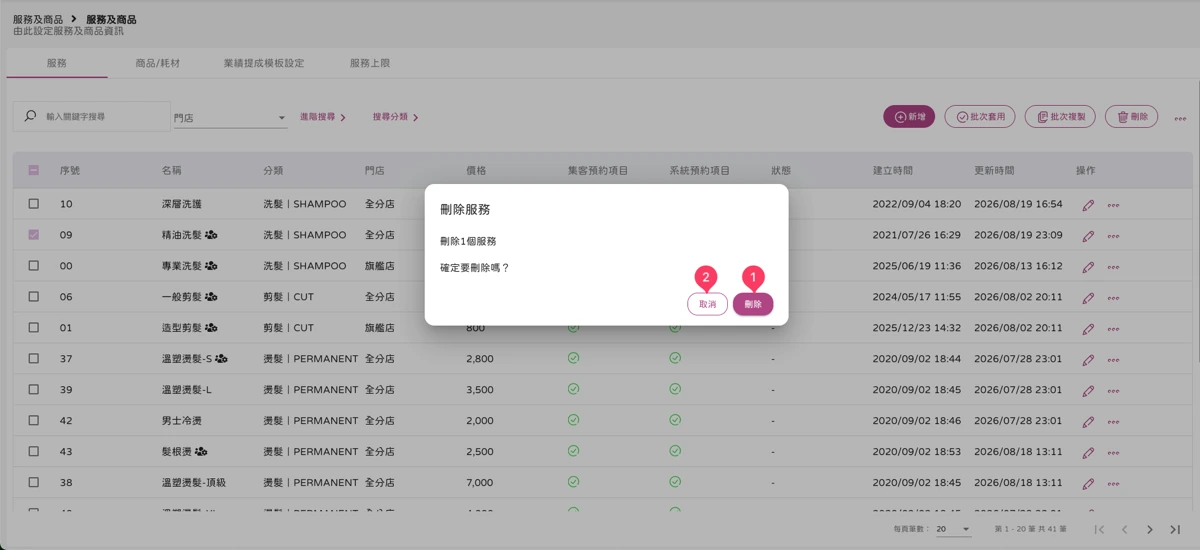Screen dimensions: 1200x550
Task: Go to the last page
Action: [x=1175, y=529]
